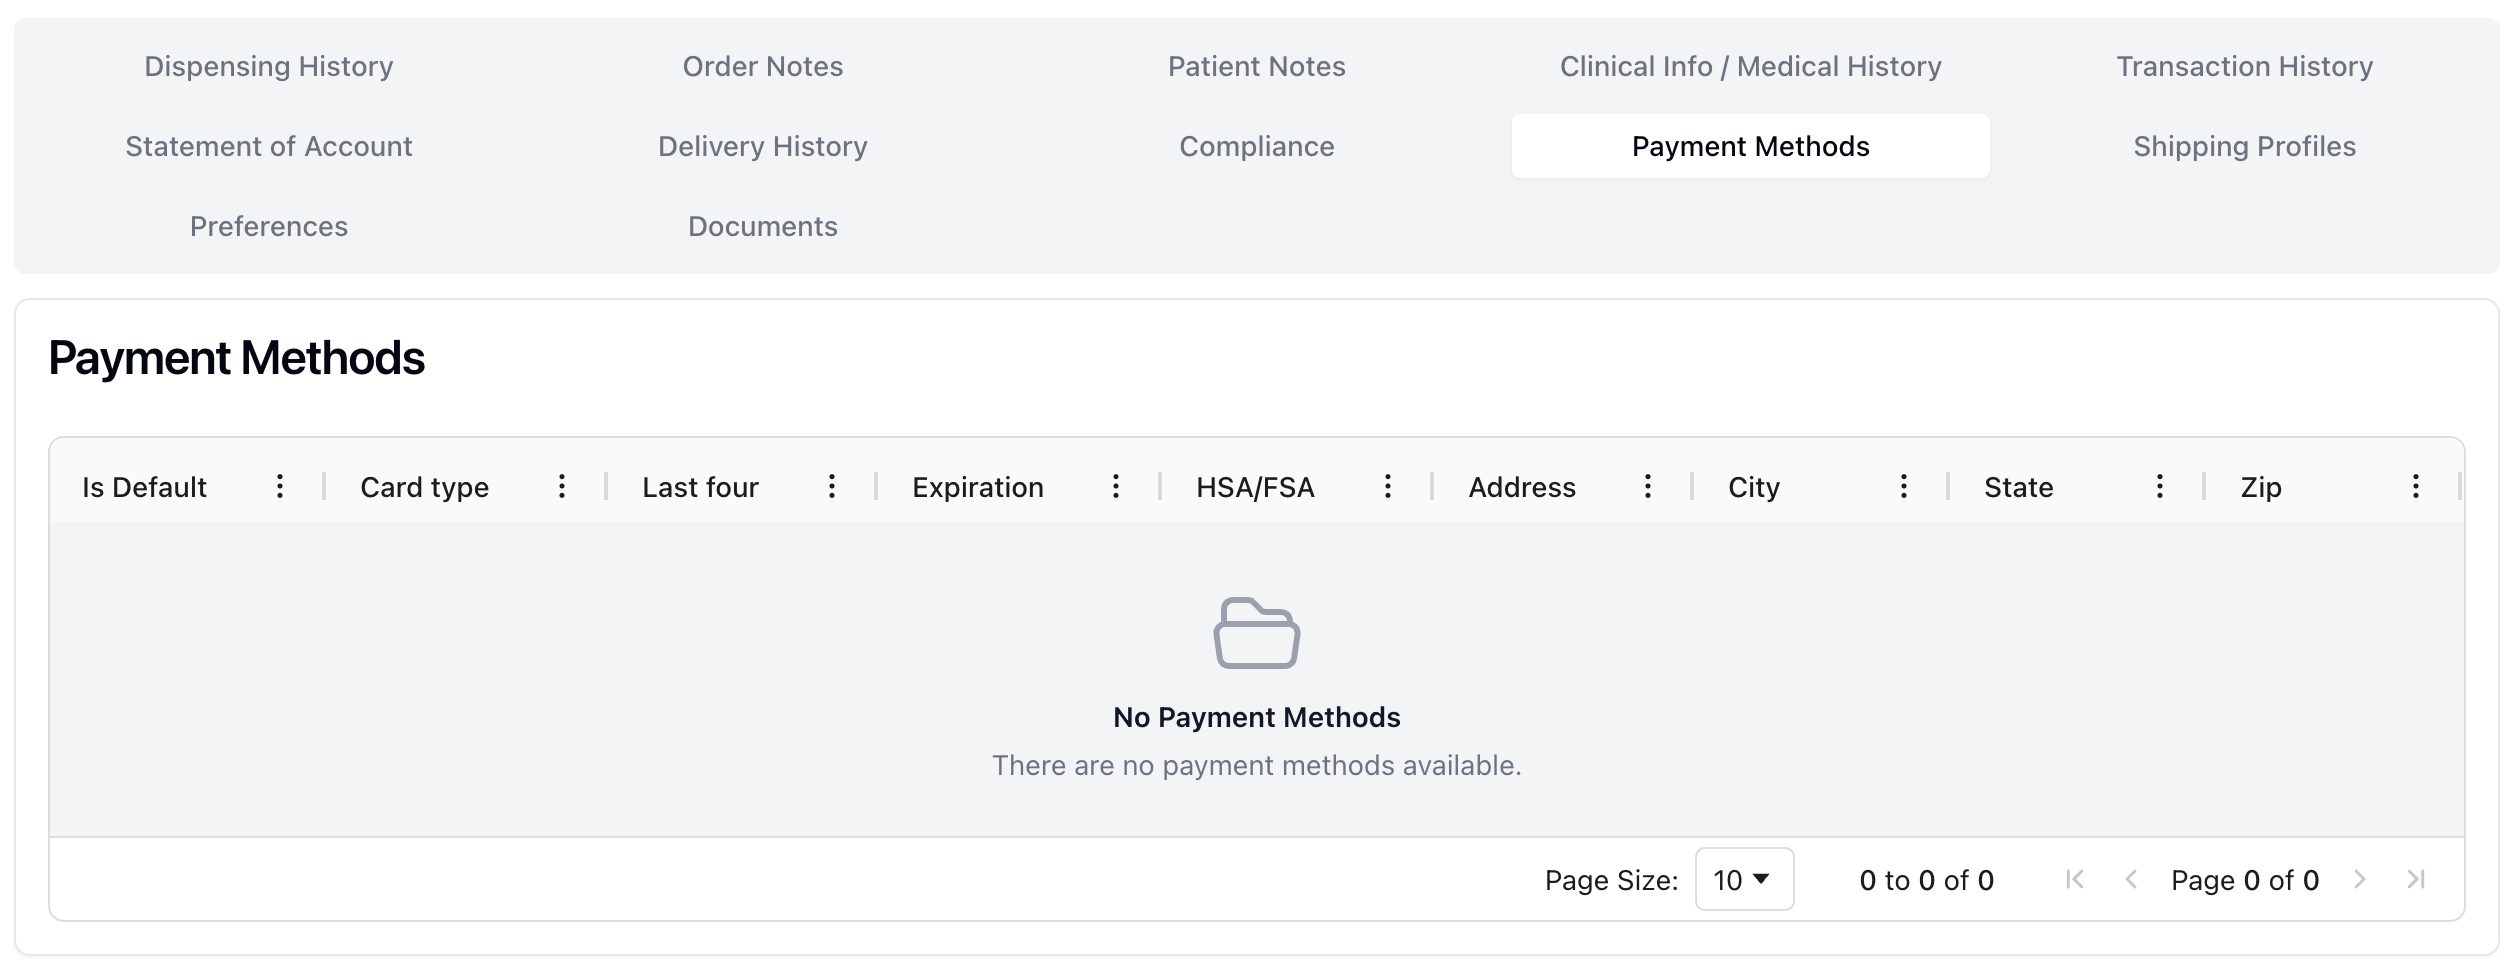The image size is (2514, 970).
Task: Open the Expiration column menu
Action: [1117, 487]
